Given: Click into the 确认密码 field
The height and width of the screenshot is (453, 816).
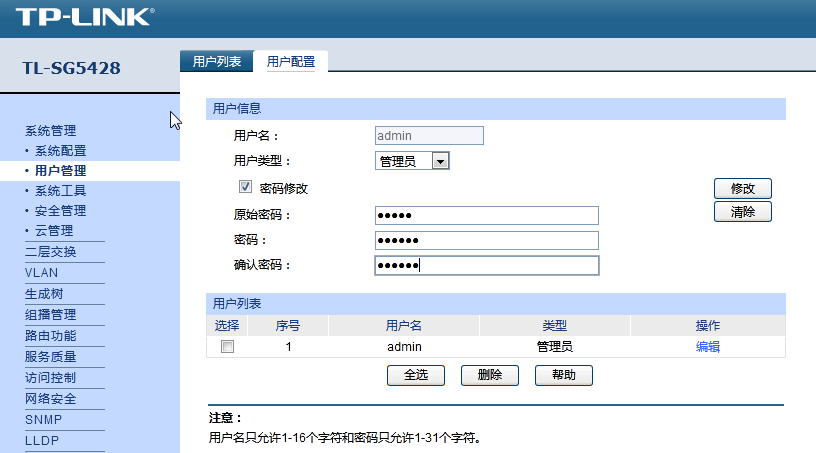Looking at the screenshot, I should (x=487, y=266).
